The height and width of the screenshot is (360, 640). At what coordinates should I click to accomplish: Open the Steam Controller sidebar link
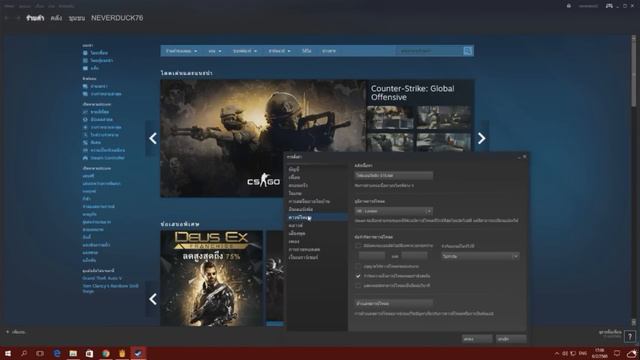point(107,158)
